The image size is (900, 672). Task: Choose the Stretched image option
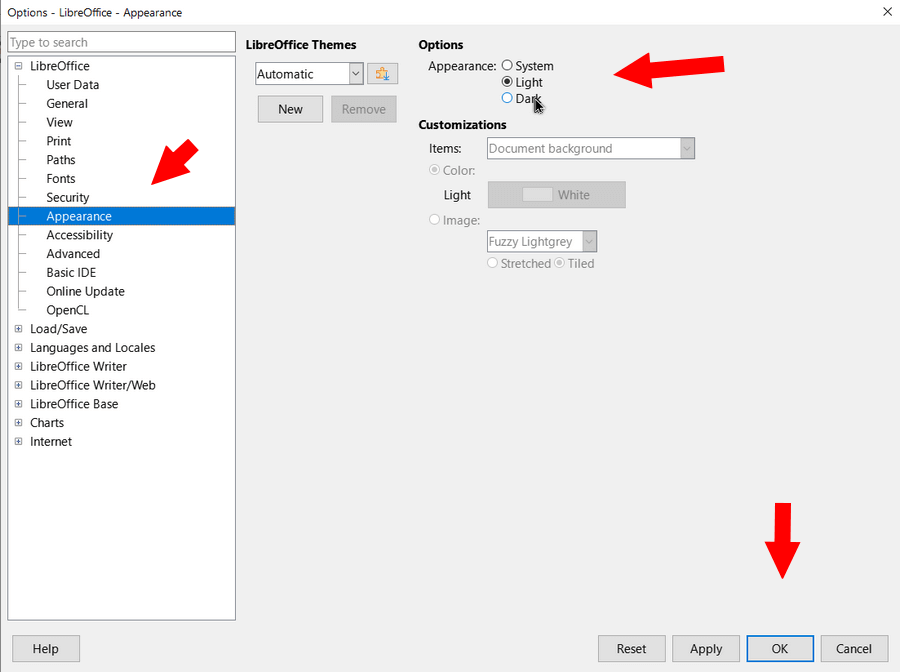click(x=492, y=263)
